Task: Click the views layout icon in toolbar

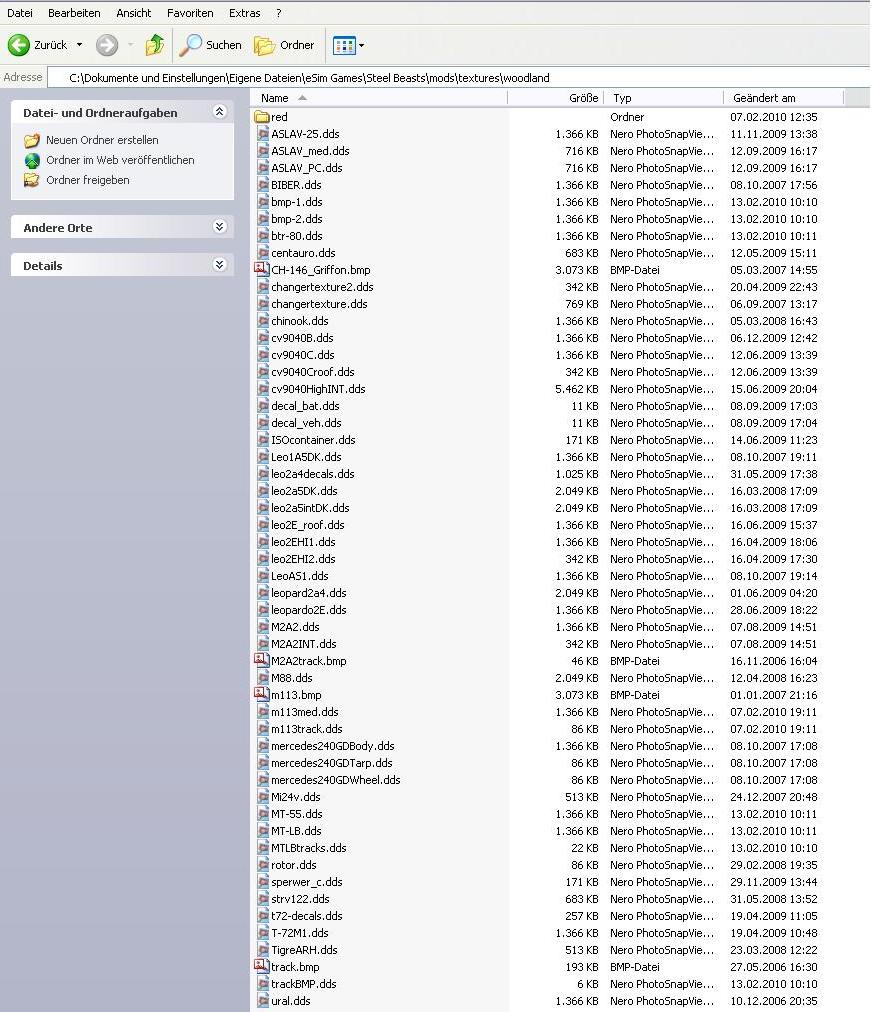Action: pyautogui.click(x=344, y=45)
